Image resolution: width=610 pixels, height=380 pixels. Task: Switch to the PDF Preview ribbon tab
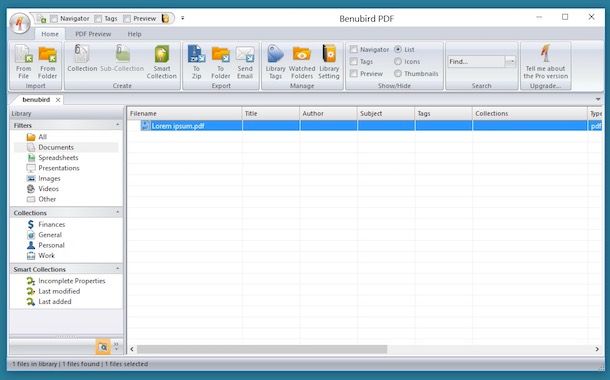click(93, 34)
